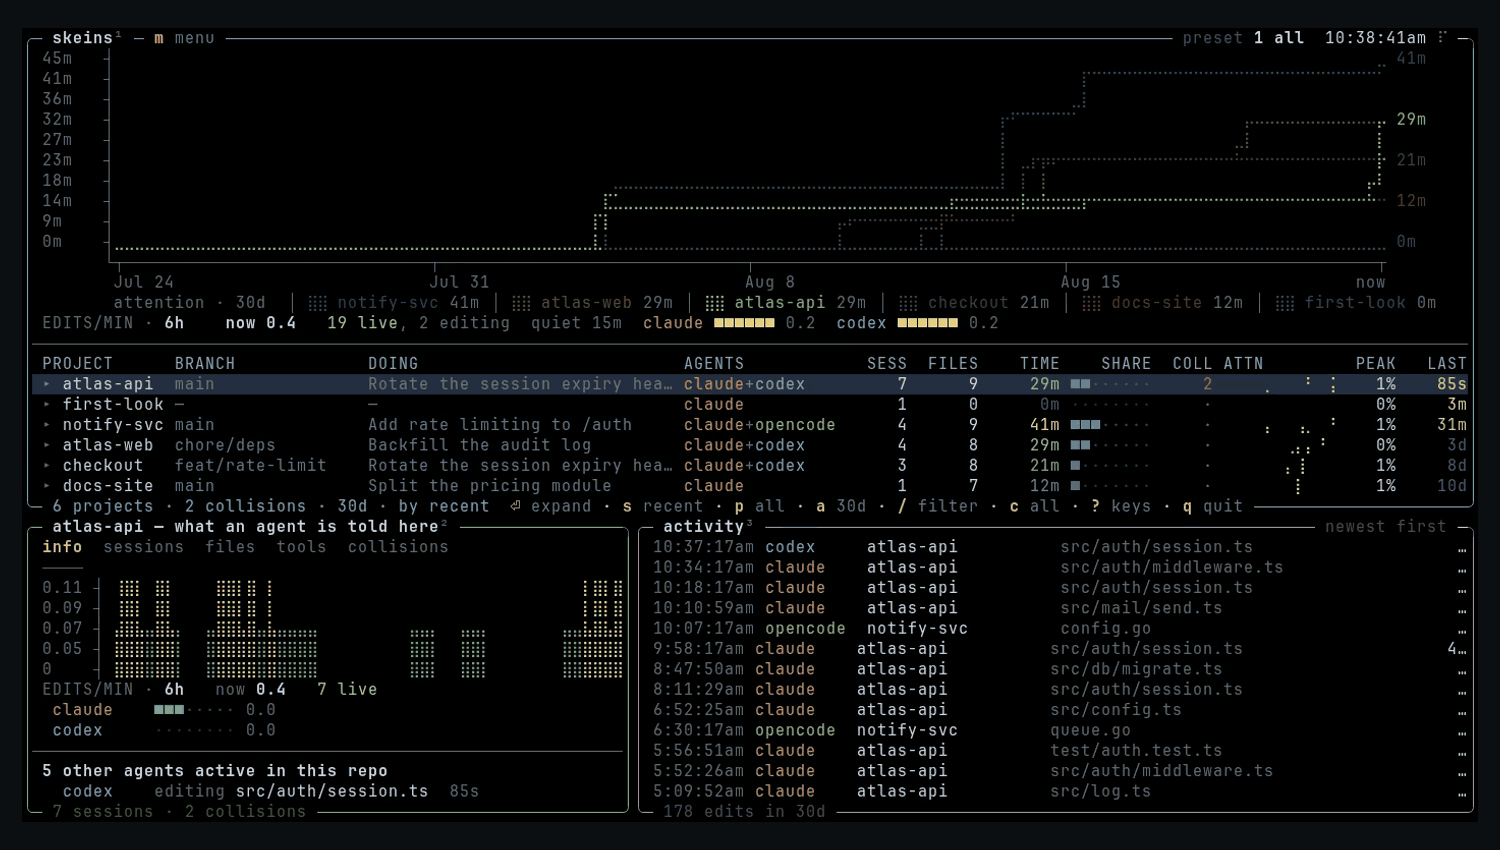Screen dimensions: 1500x850
Task: Click the feat/rate-limit branch cell
Action: pyautogui.click(x=251, y=465)
